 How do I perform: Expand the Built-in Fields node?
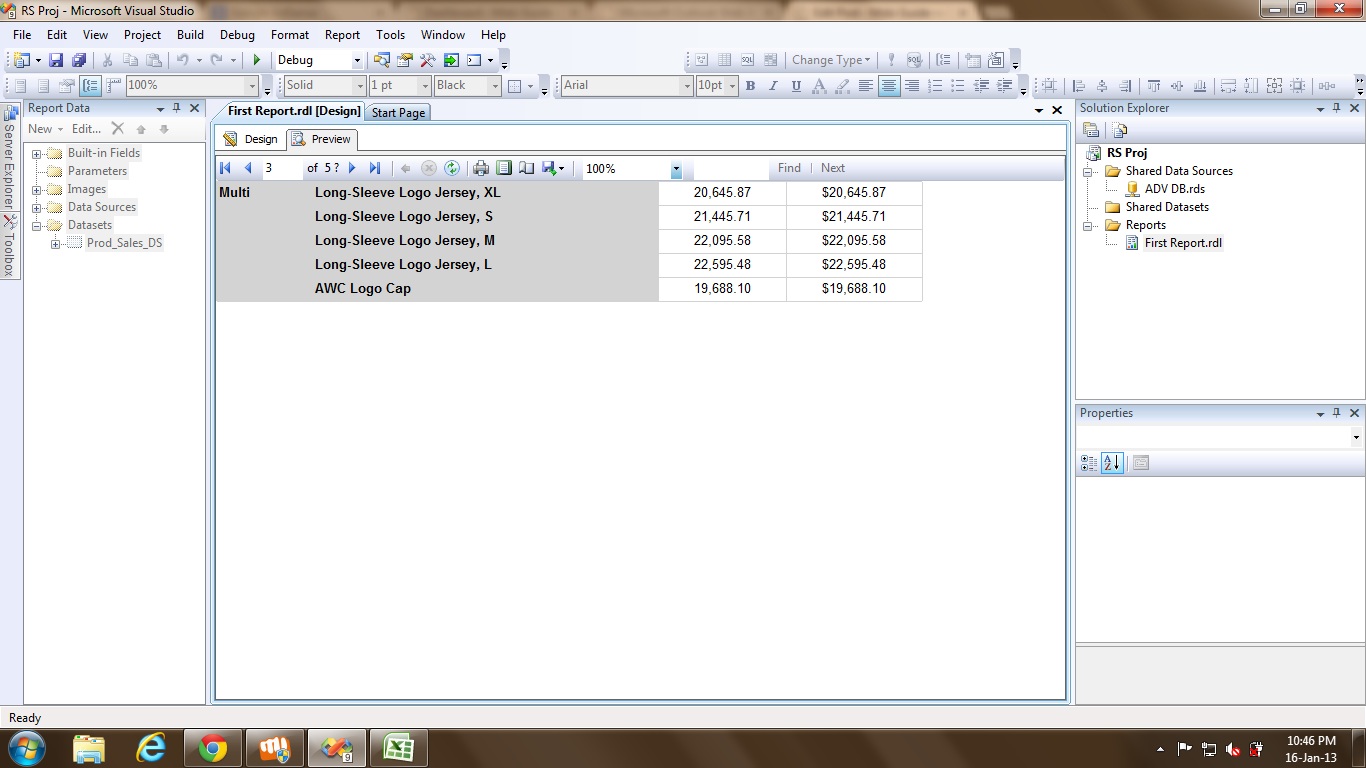(x=37, y=154)
